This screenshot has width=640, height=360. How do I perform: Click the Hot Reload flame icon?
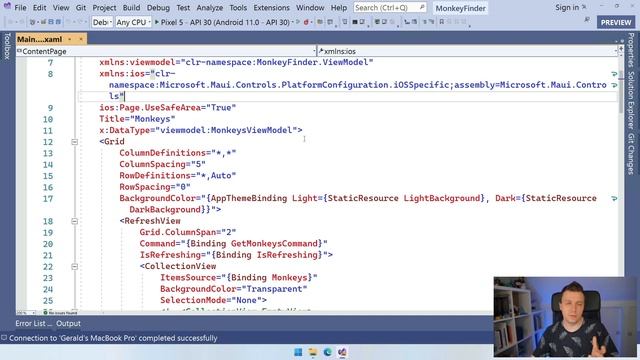(x=306, y=22)
